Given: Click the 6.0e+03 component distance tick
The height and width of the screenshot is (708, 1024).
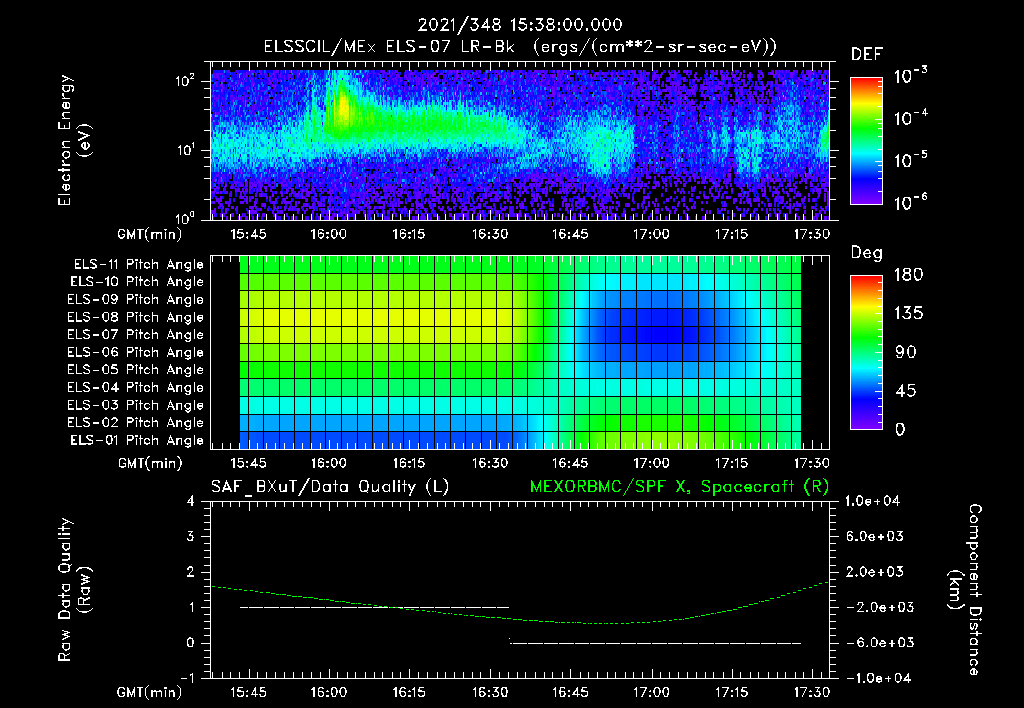Looking at the screenshot, I should point(875,536).
